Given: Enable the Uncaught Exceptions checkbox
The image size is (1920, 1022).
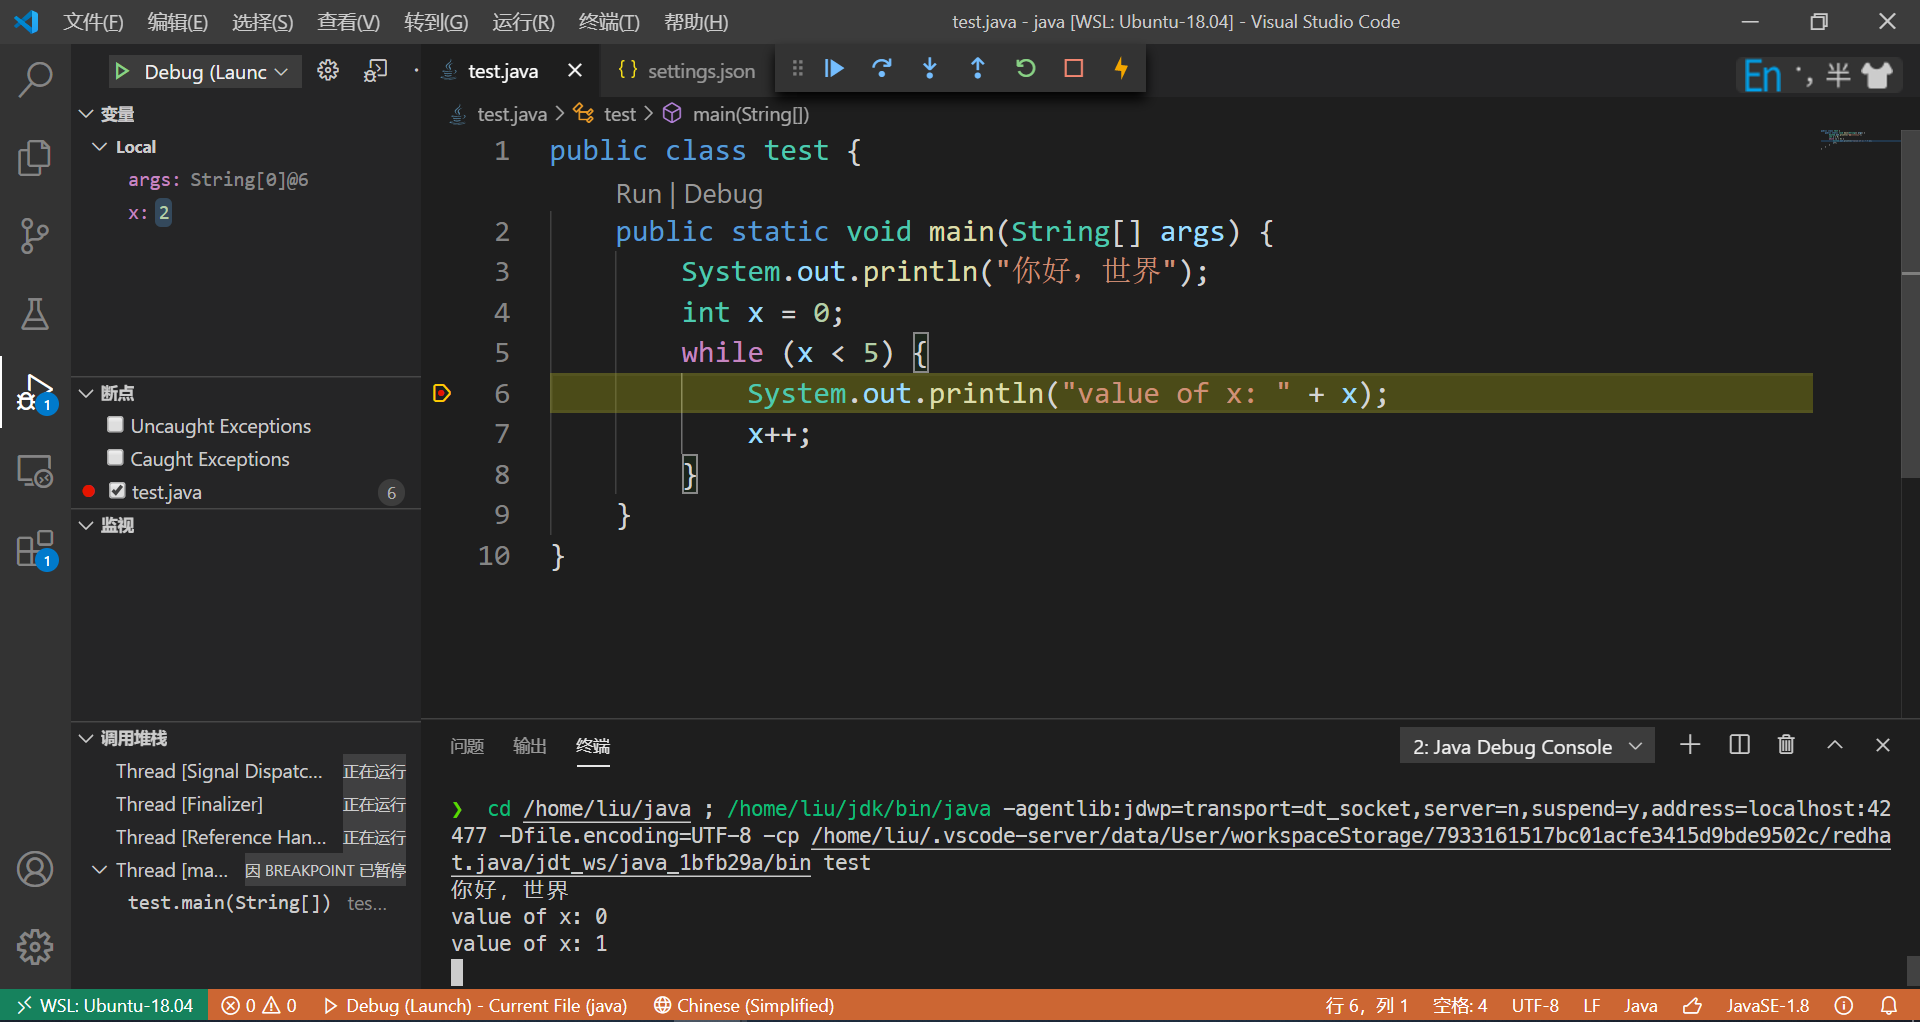Looking at the screenshot, I should tap(115, 424).
